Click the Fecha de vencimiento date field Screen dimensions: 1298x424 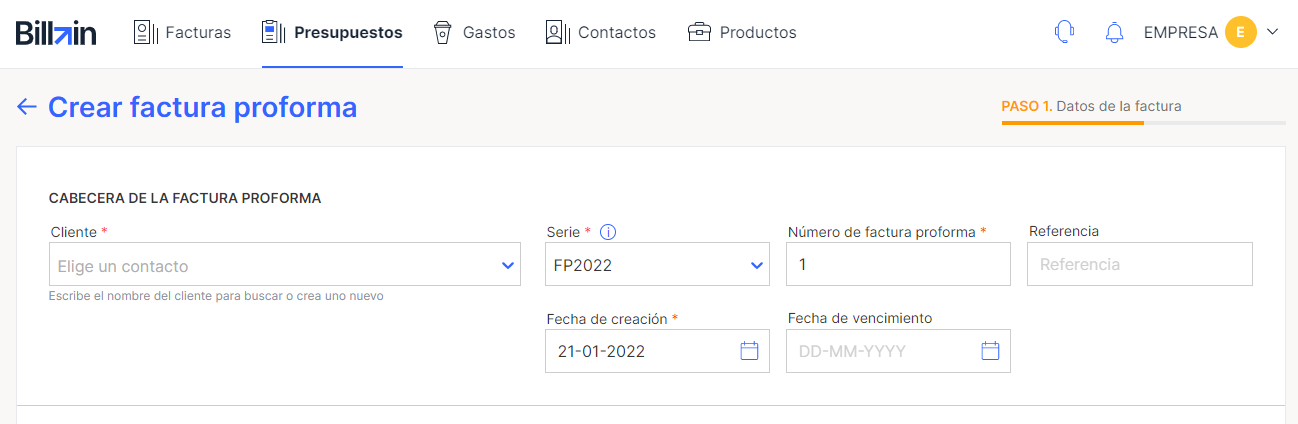point(898,351)
